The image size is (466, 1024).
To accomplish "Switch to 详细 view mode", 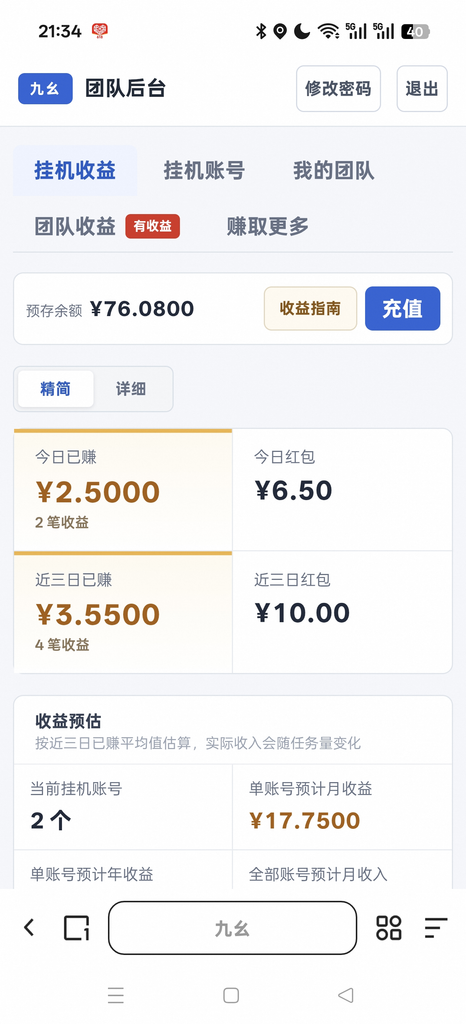I will pos(131,389).
